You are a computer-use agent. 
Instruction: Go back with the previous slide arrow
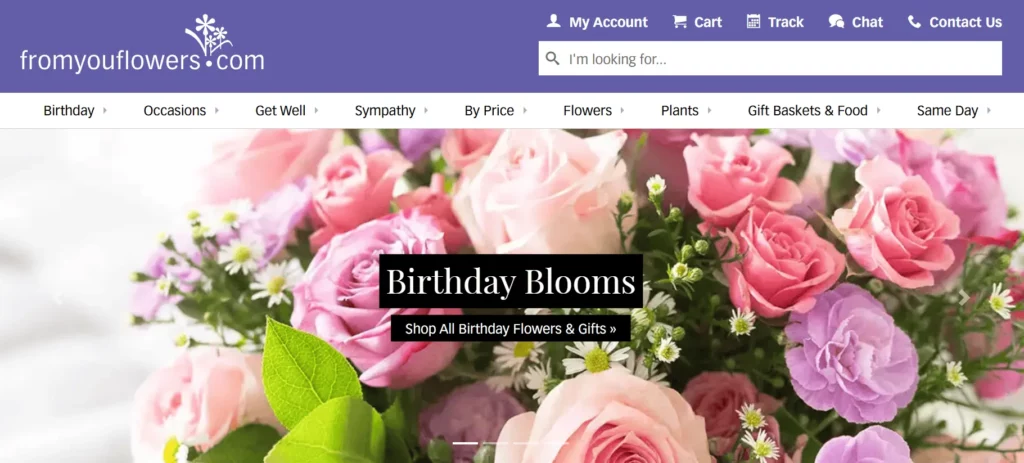click(x=59, y=297)
